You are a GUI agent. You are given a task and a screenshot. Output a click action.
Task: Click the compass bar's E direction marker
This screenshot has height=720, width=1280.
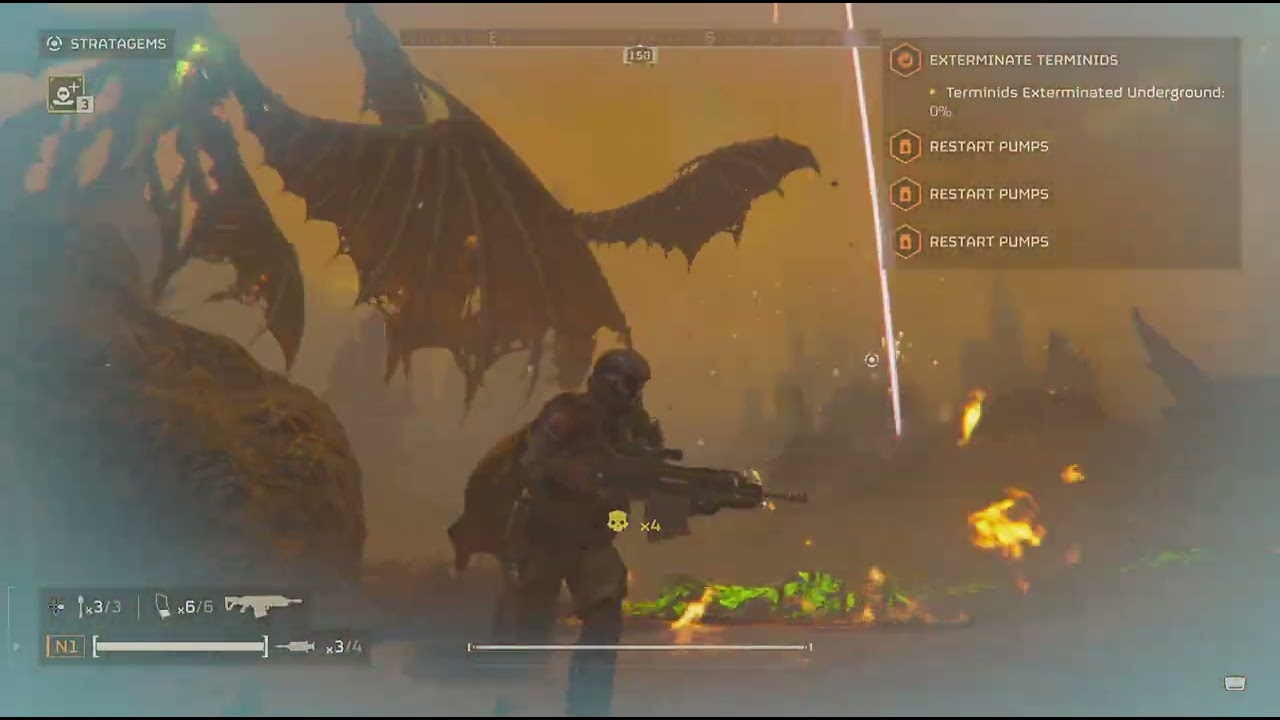(492, 38)
